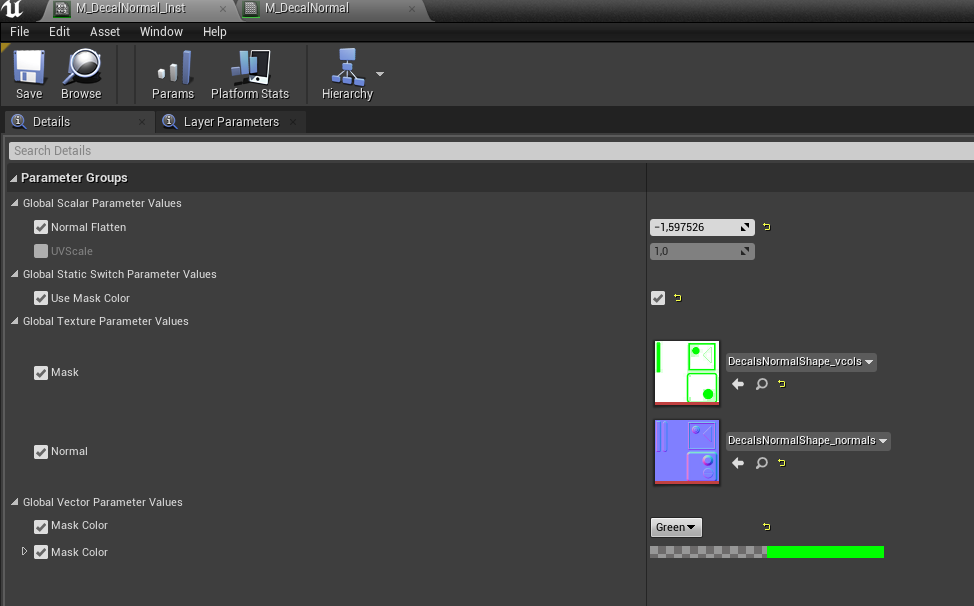Close the M_DecalNormal tab
974x606 pixels.
(x=412, y=9)
